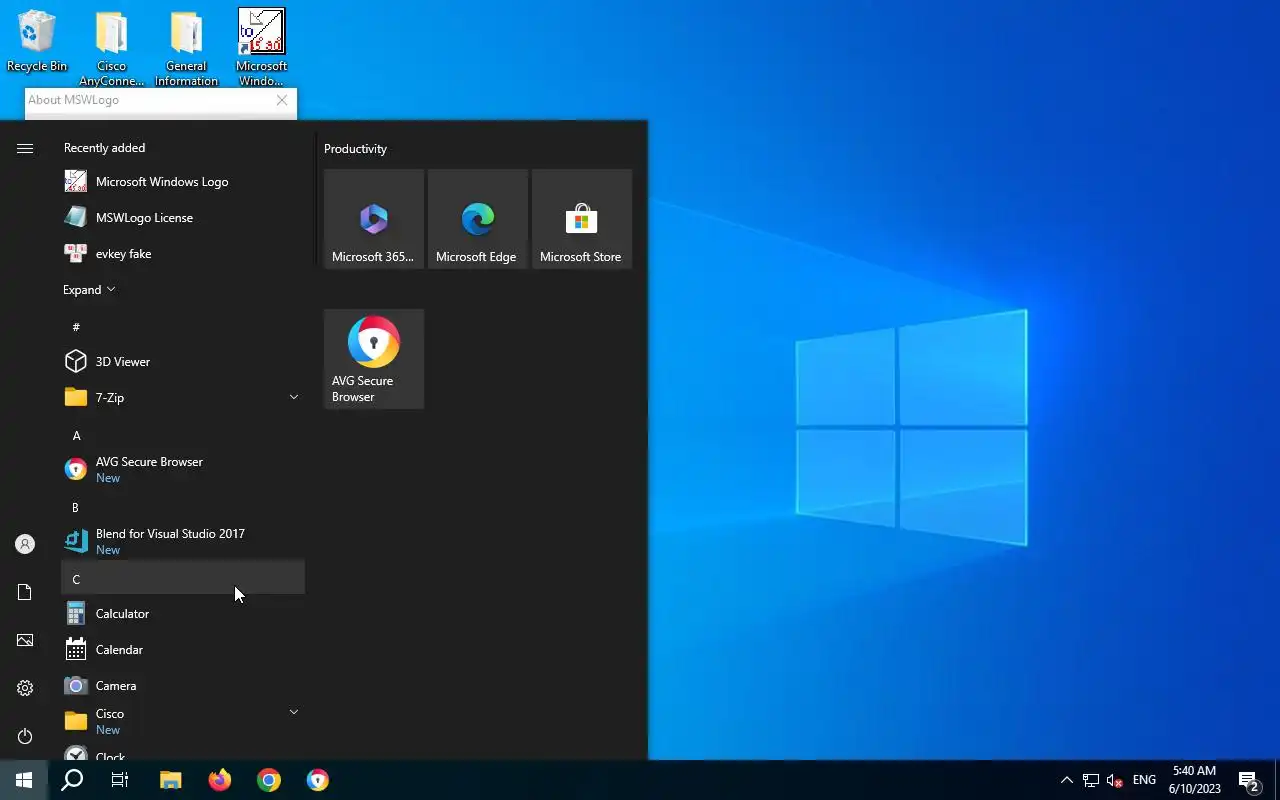Expand the Start menu hamburger navigation
1280x800 pixels.
click(25, 148)
